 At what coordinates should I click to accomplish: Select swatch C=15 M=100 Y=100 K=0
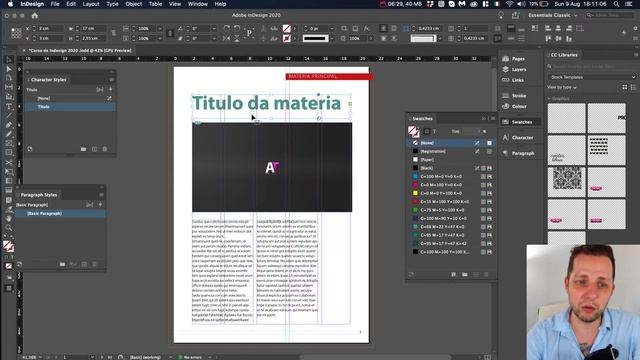pos(451,202)
